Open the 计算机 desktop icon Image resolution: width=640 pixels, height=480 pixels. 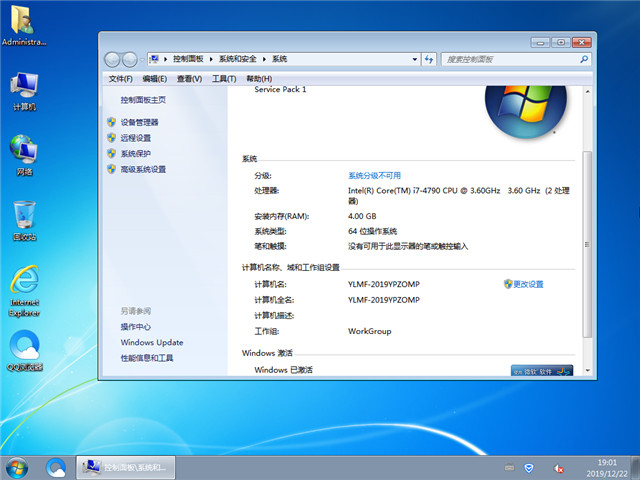tap(24, 91)
